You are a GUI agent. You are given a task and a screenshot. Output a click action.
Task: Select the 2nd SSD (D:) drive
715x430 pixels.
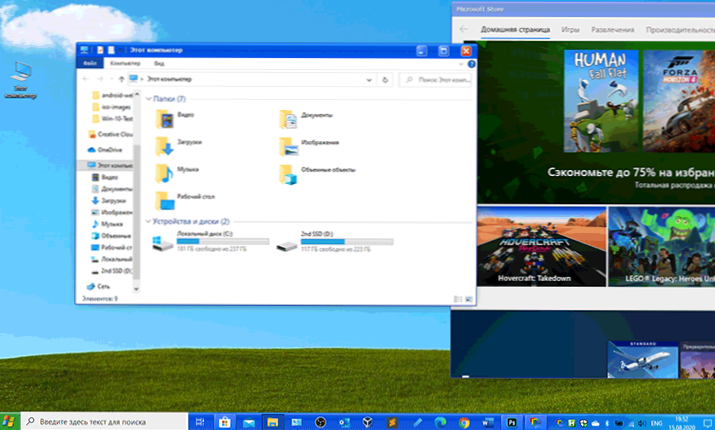[x=334, y=241]
